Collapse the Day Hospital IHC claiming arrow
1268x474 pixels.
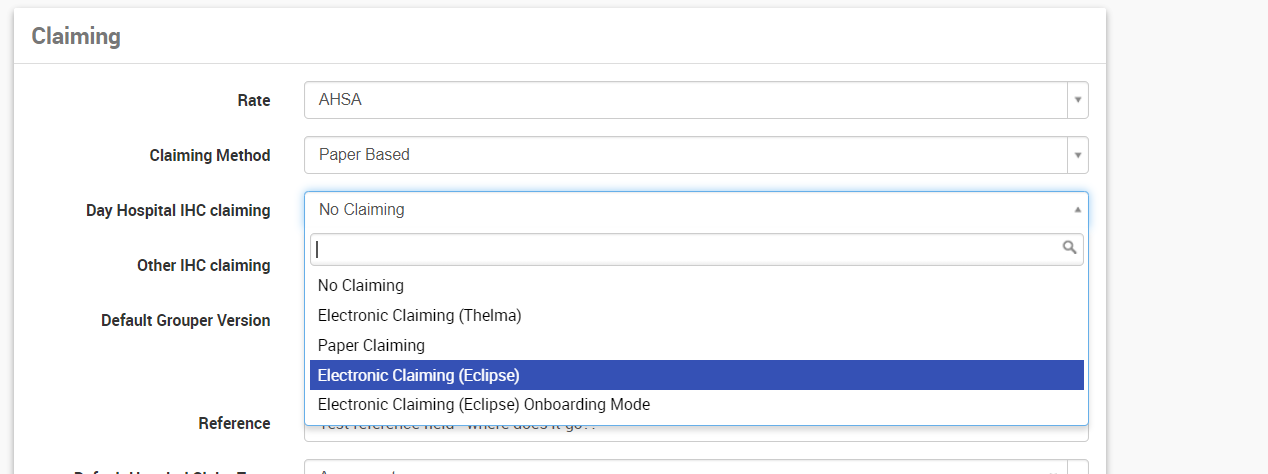tap(1077, 210)
